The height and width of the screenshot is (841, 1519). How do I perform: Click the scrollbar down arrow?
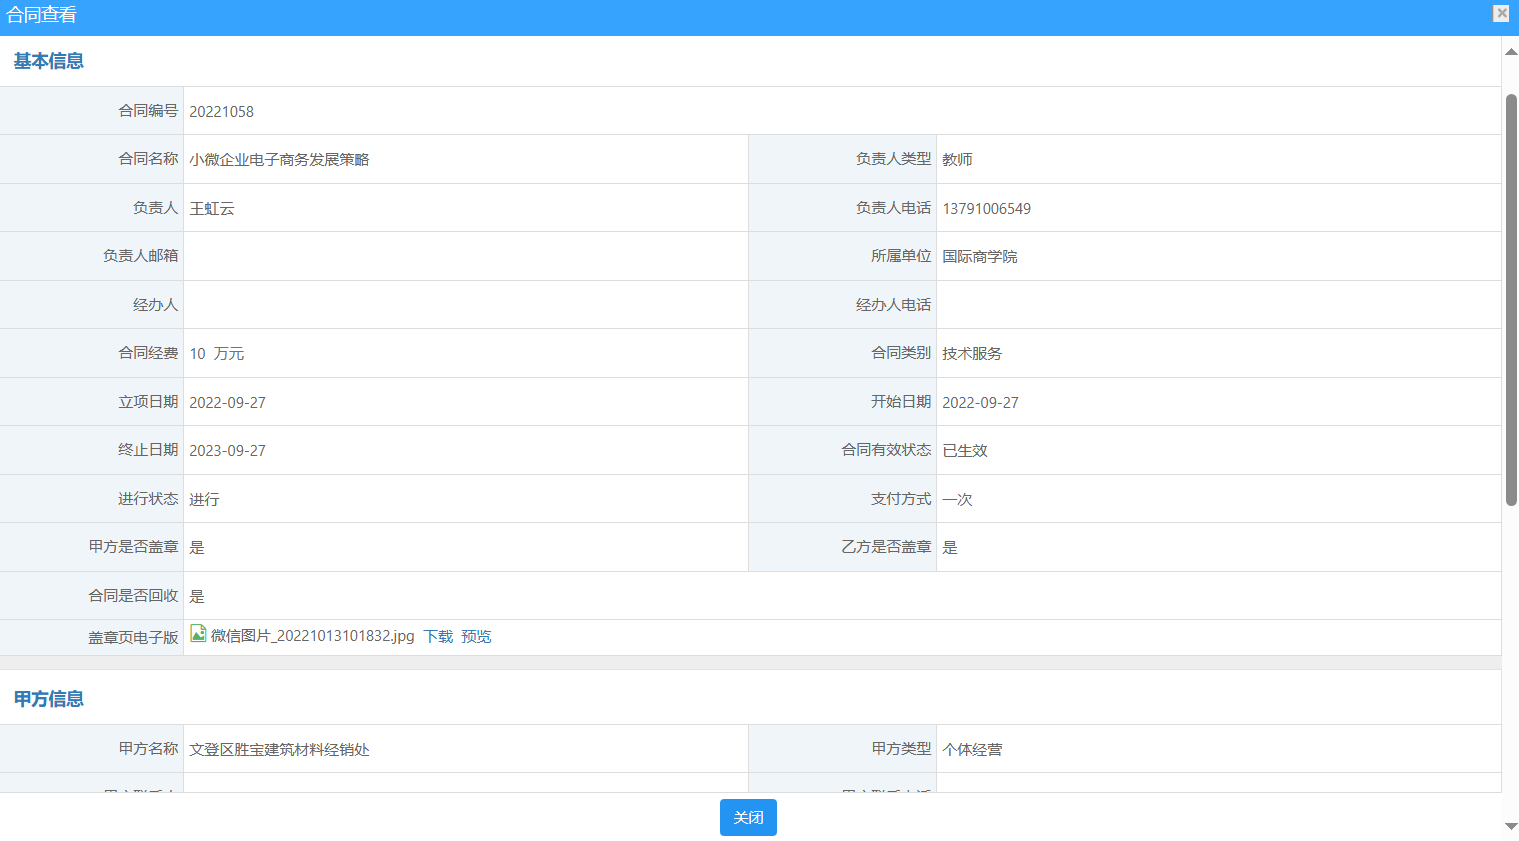[x=1511, y=826]
